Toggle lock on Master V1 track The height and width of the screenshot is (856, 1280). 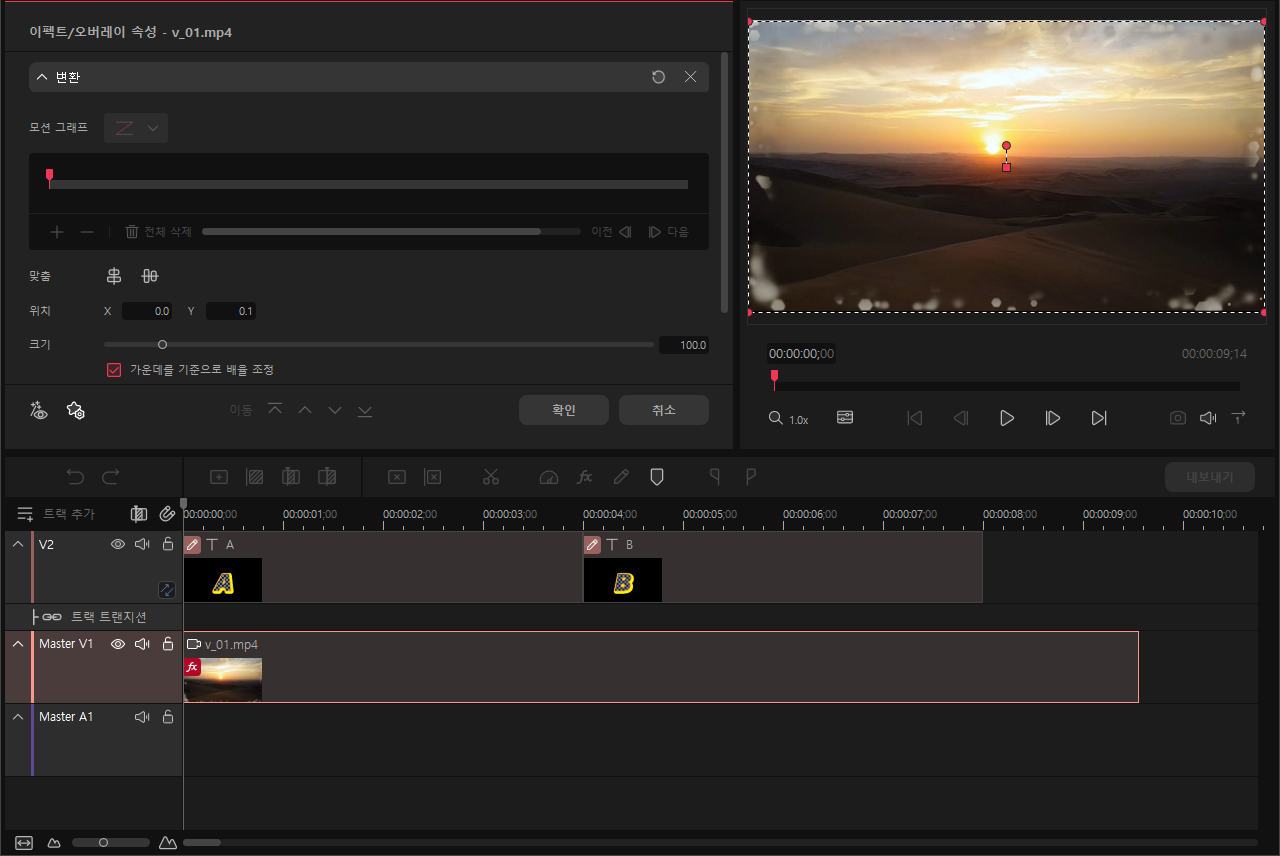click(168, 644)
